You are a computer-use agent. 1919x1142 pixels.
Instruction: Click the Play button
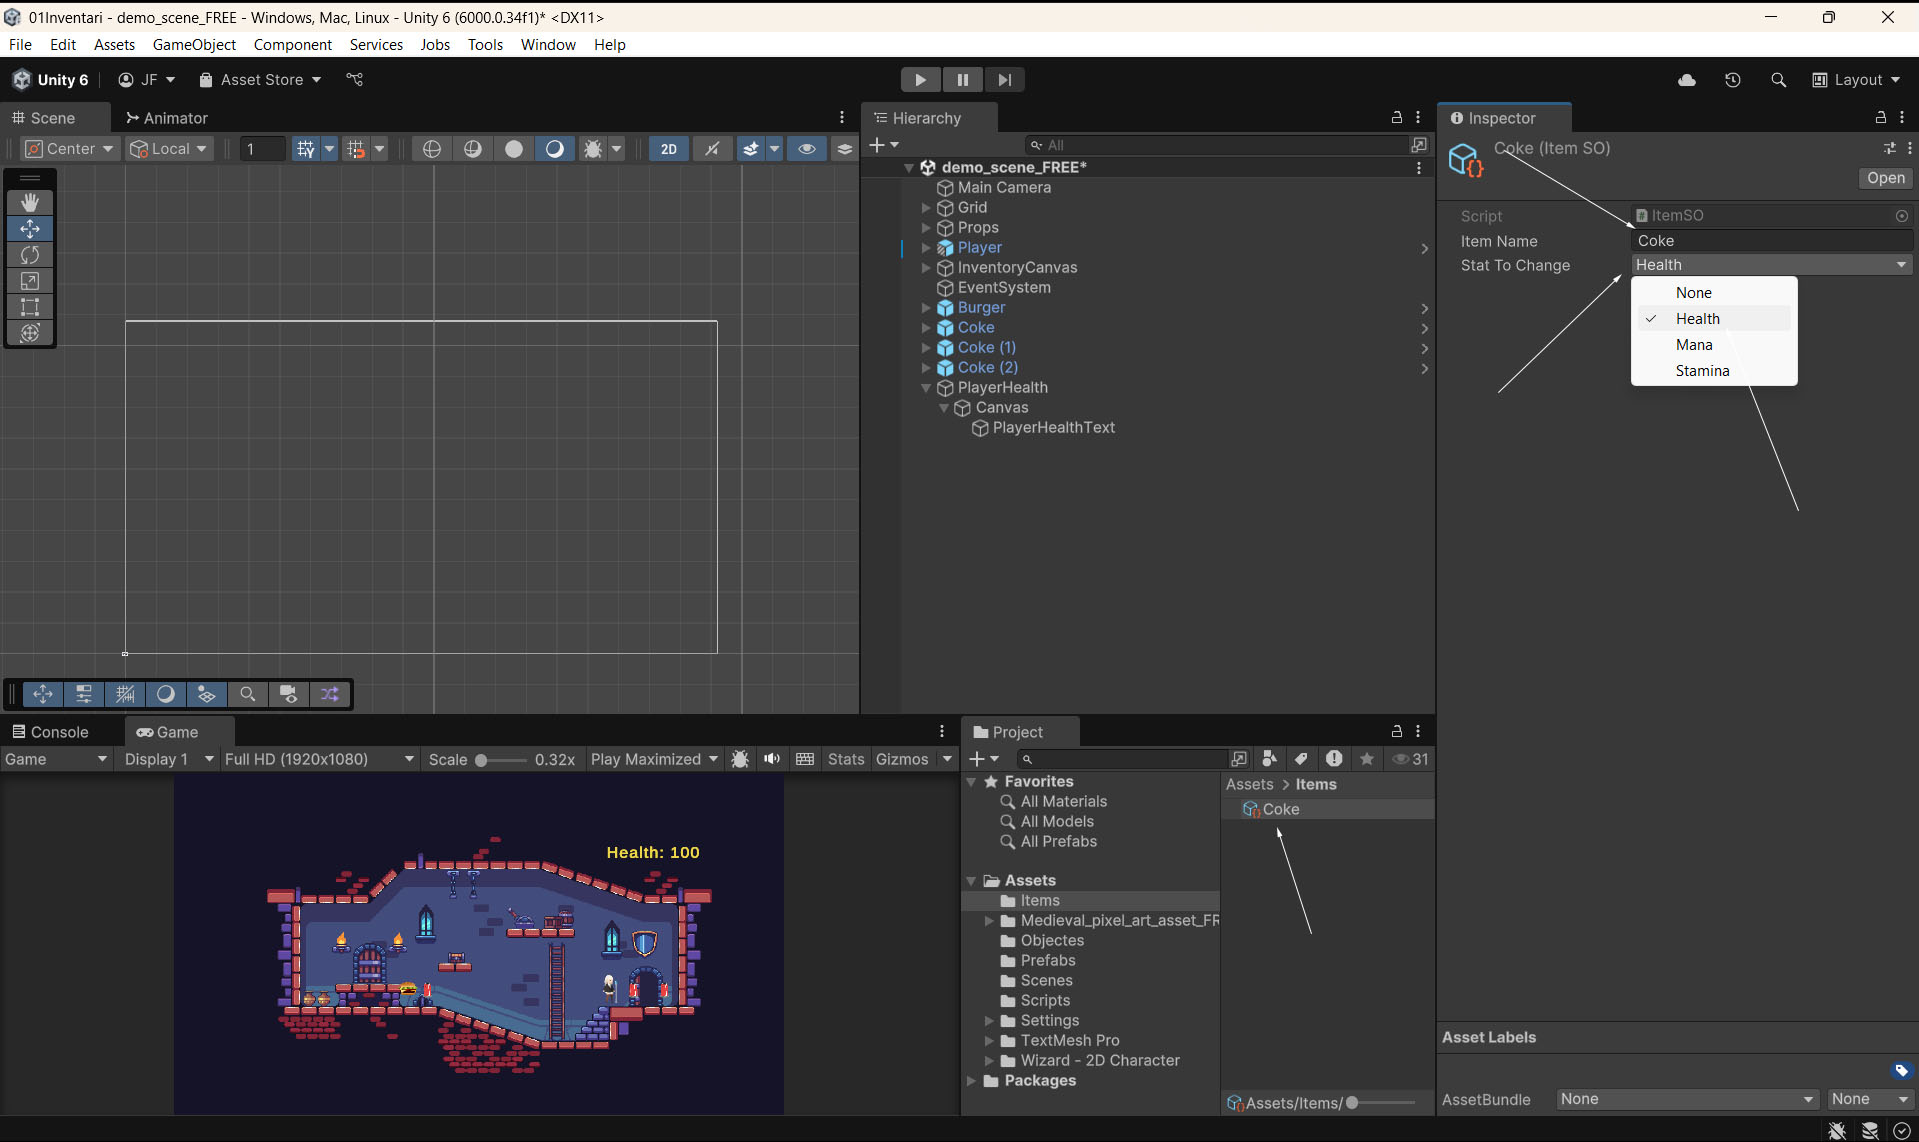tap(920, 80)
